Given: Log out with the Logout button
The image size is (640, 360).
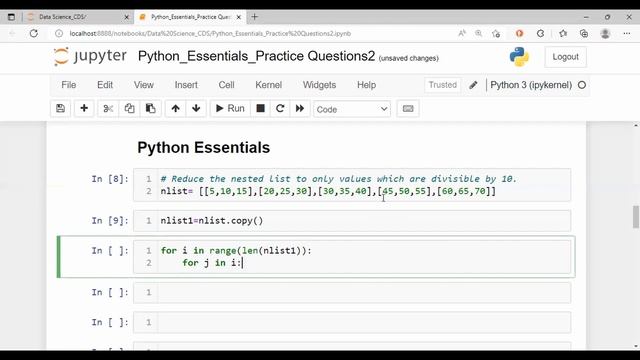Looking at the screenshot, I should tap(565, 57).
